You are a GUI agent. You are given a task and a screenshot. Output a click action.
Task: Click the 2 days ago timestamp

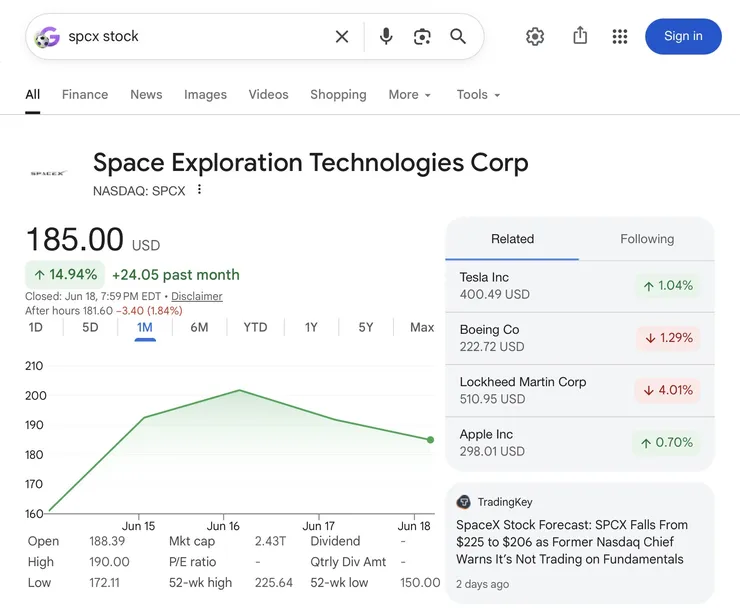pyautogui.click(x=482, y=584)
